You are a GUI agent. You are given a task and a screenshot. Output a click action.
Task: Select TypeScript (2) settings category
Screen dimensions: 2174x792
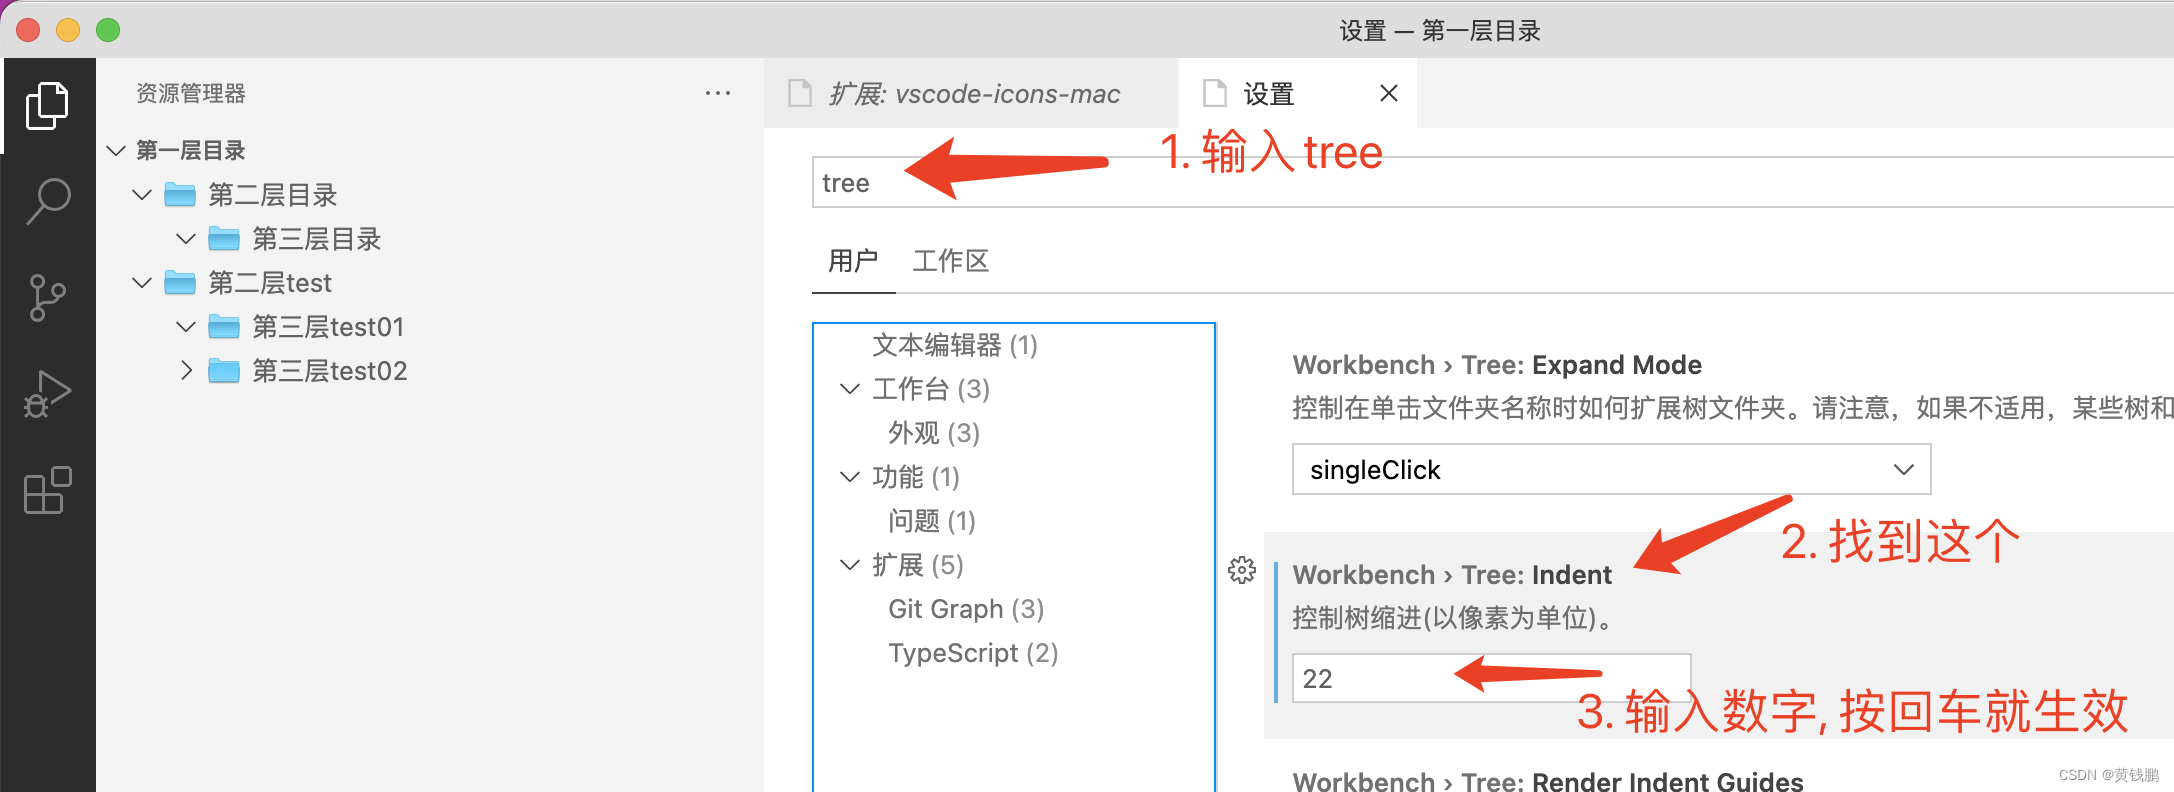coord(973,653)
